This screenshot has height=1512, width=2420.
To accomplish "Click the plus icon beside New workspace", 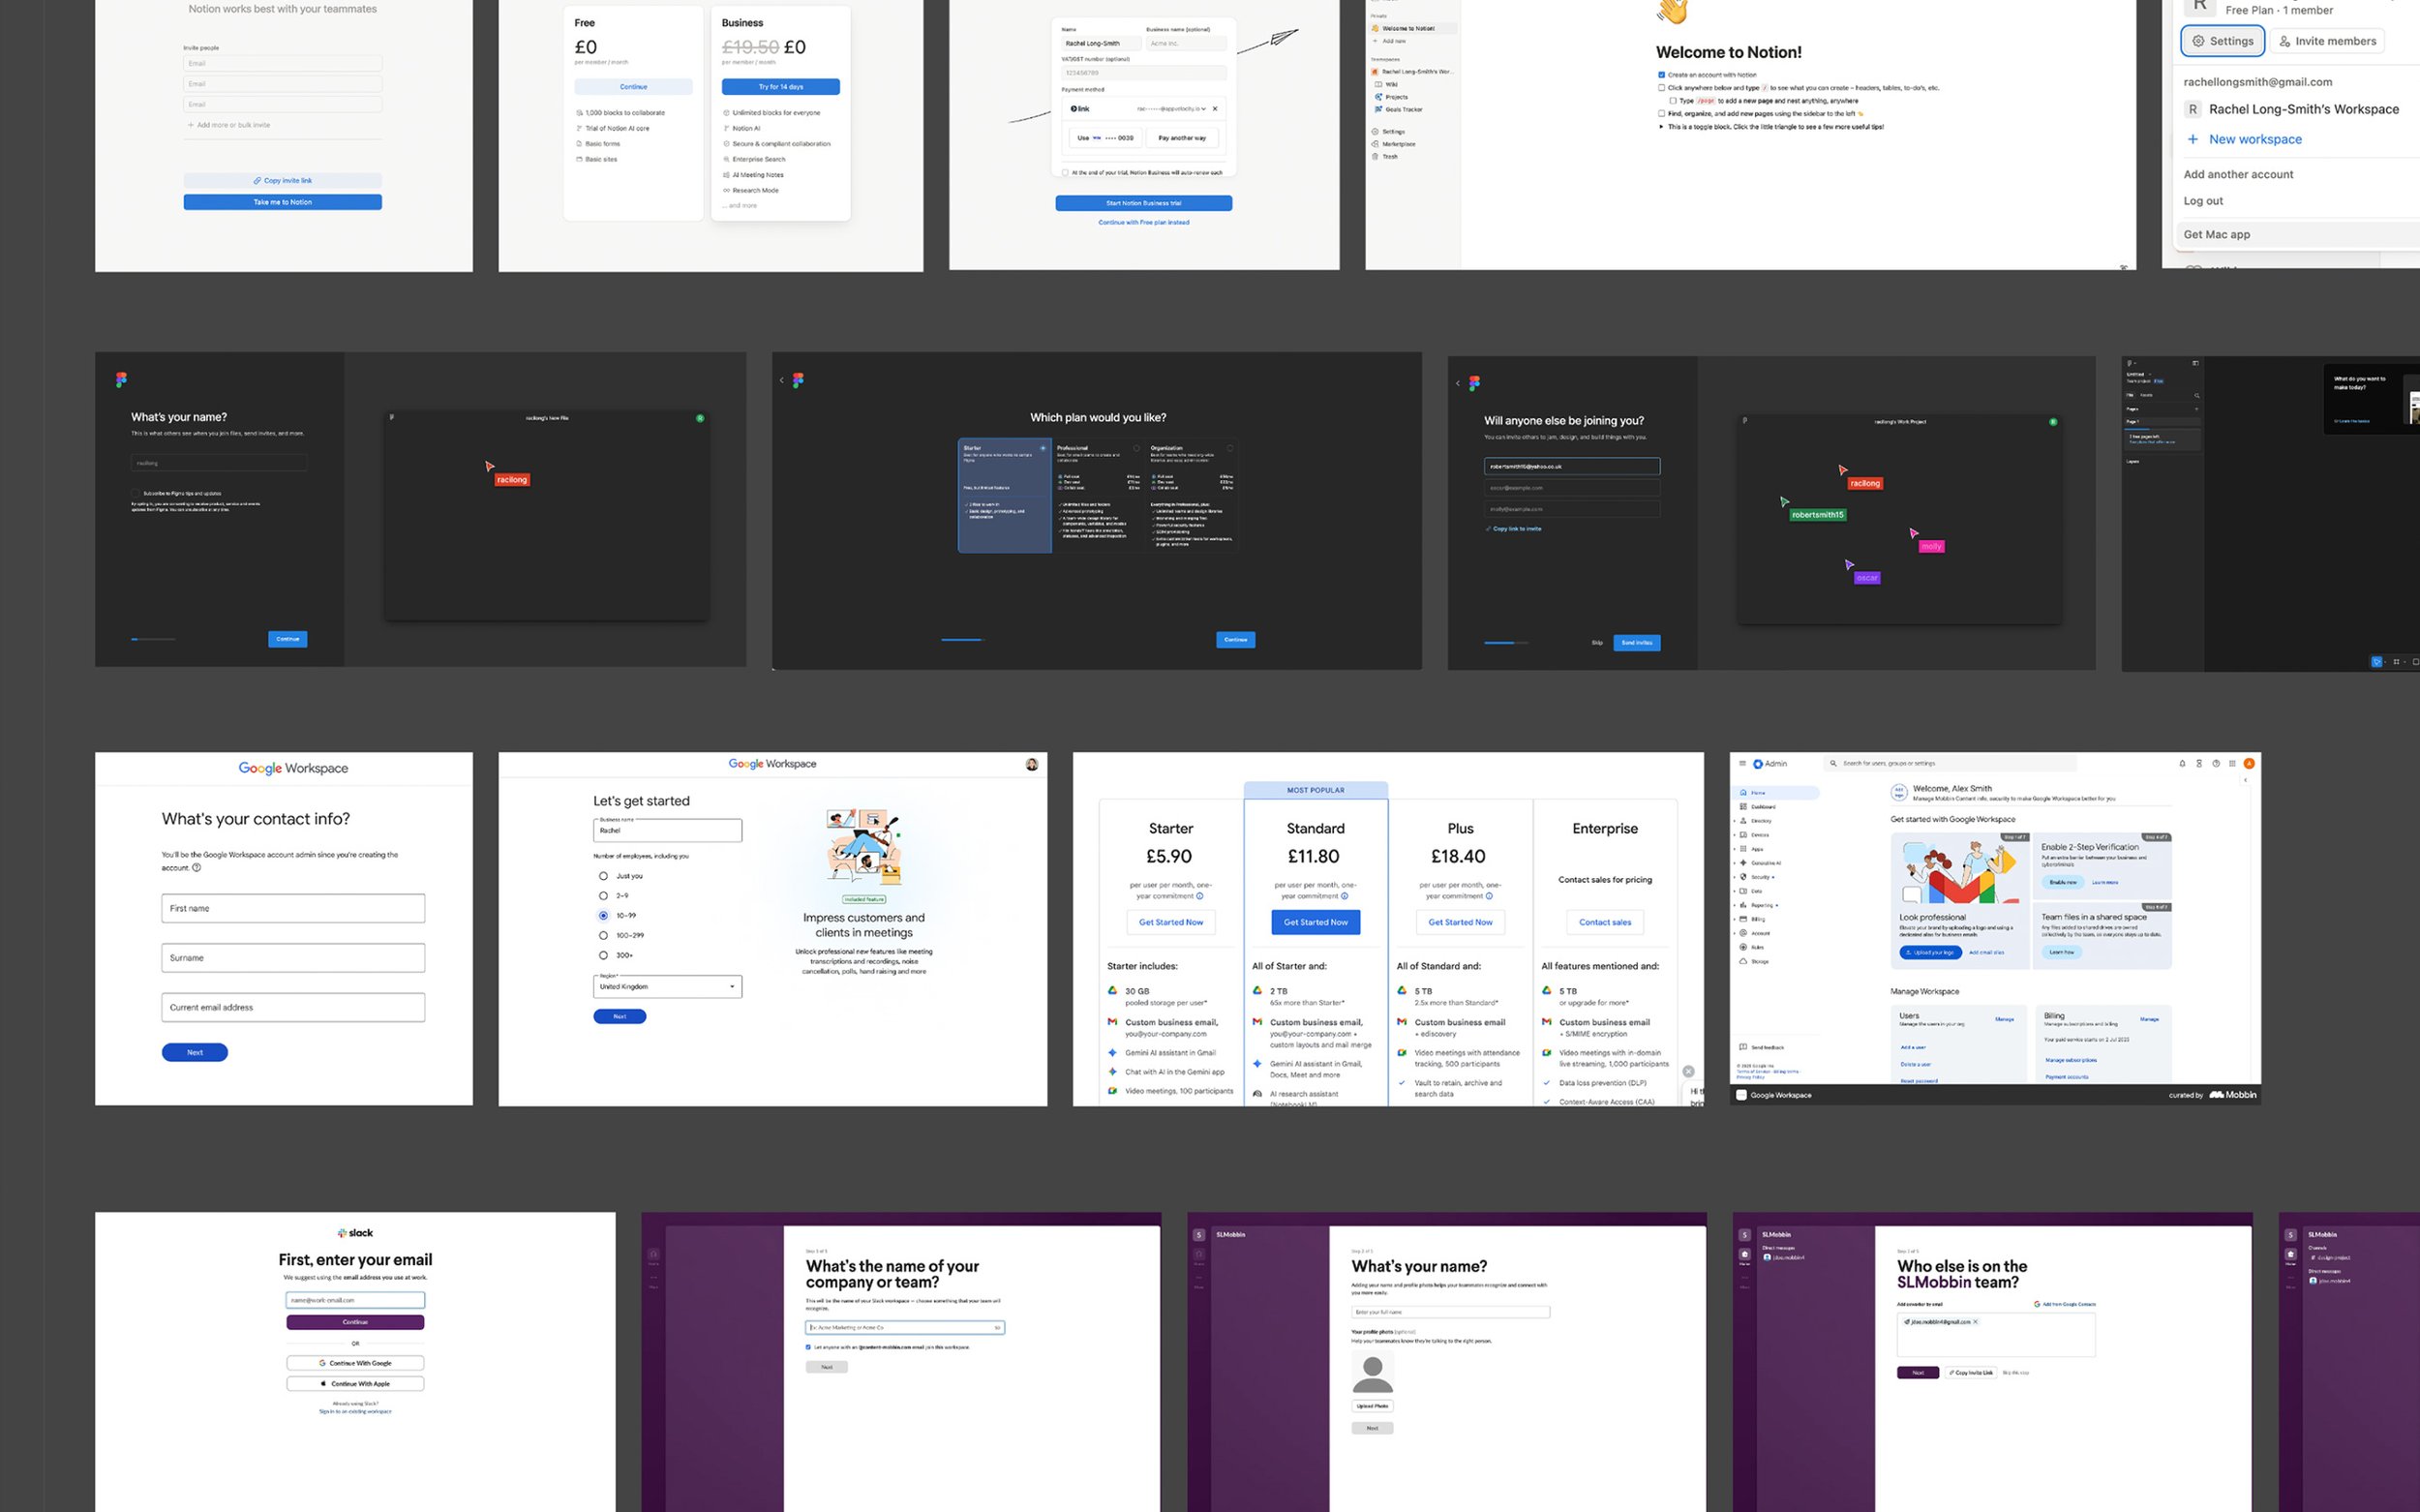I will tap(2192, 139).
